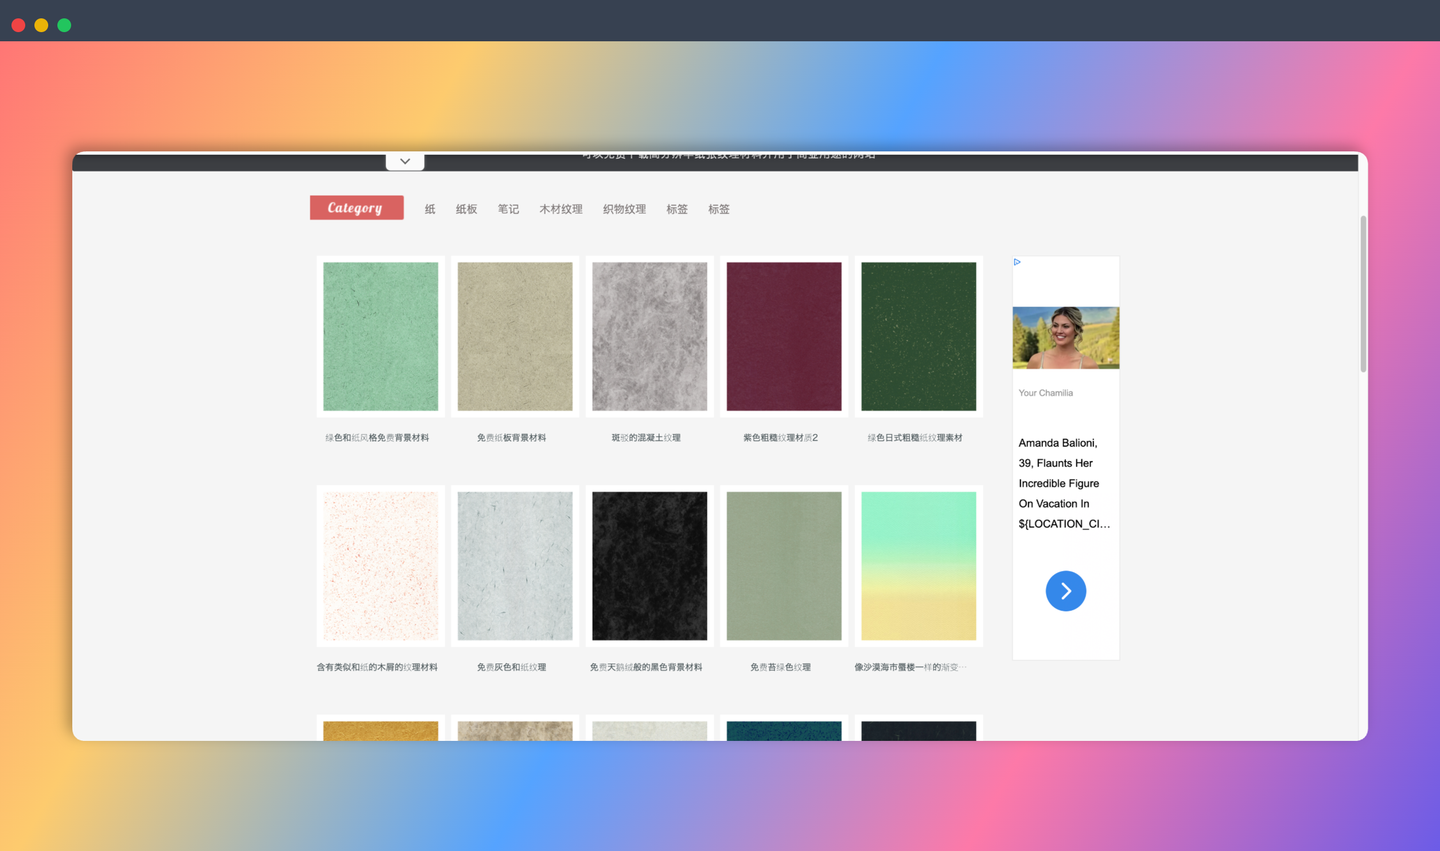Open the Amanda Balioni ad headline
This screenshot has height=851, width=1440.
(1064, 483)
